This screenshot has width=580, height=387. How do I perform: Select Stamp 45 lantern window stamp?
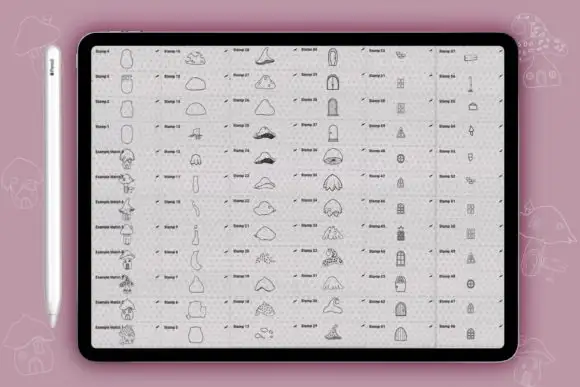pyautogui.click(x=401, y=234)
